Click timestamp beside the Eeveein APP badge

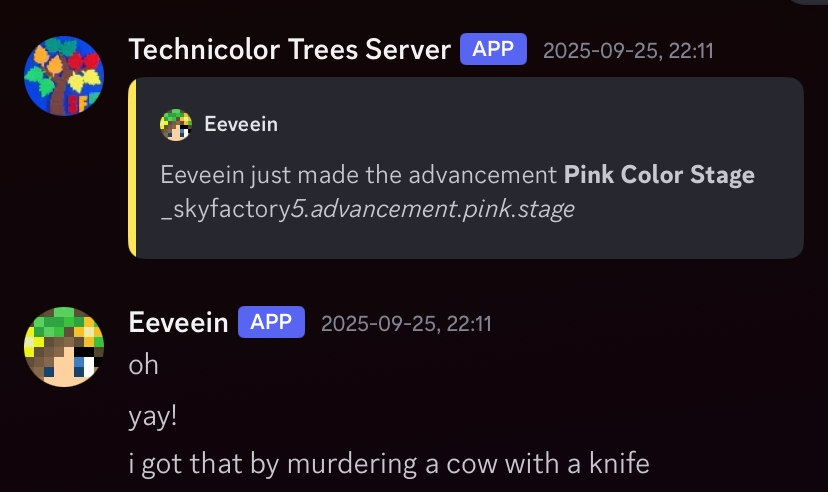pos(406,324)
